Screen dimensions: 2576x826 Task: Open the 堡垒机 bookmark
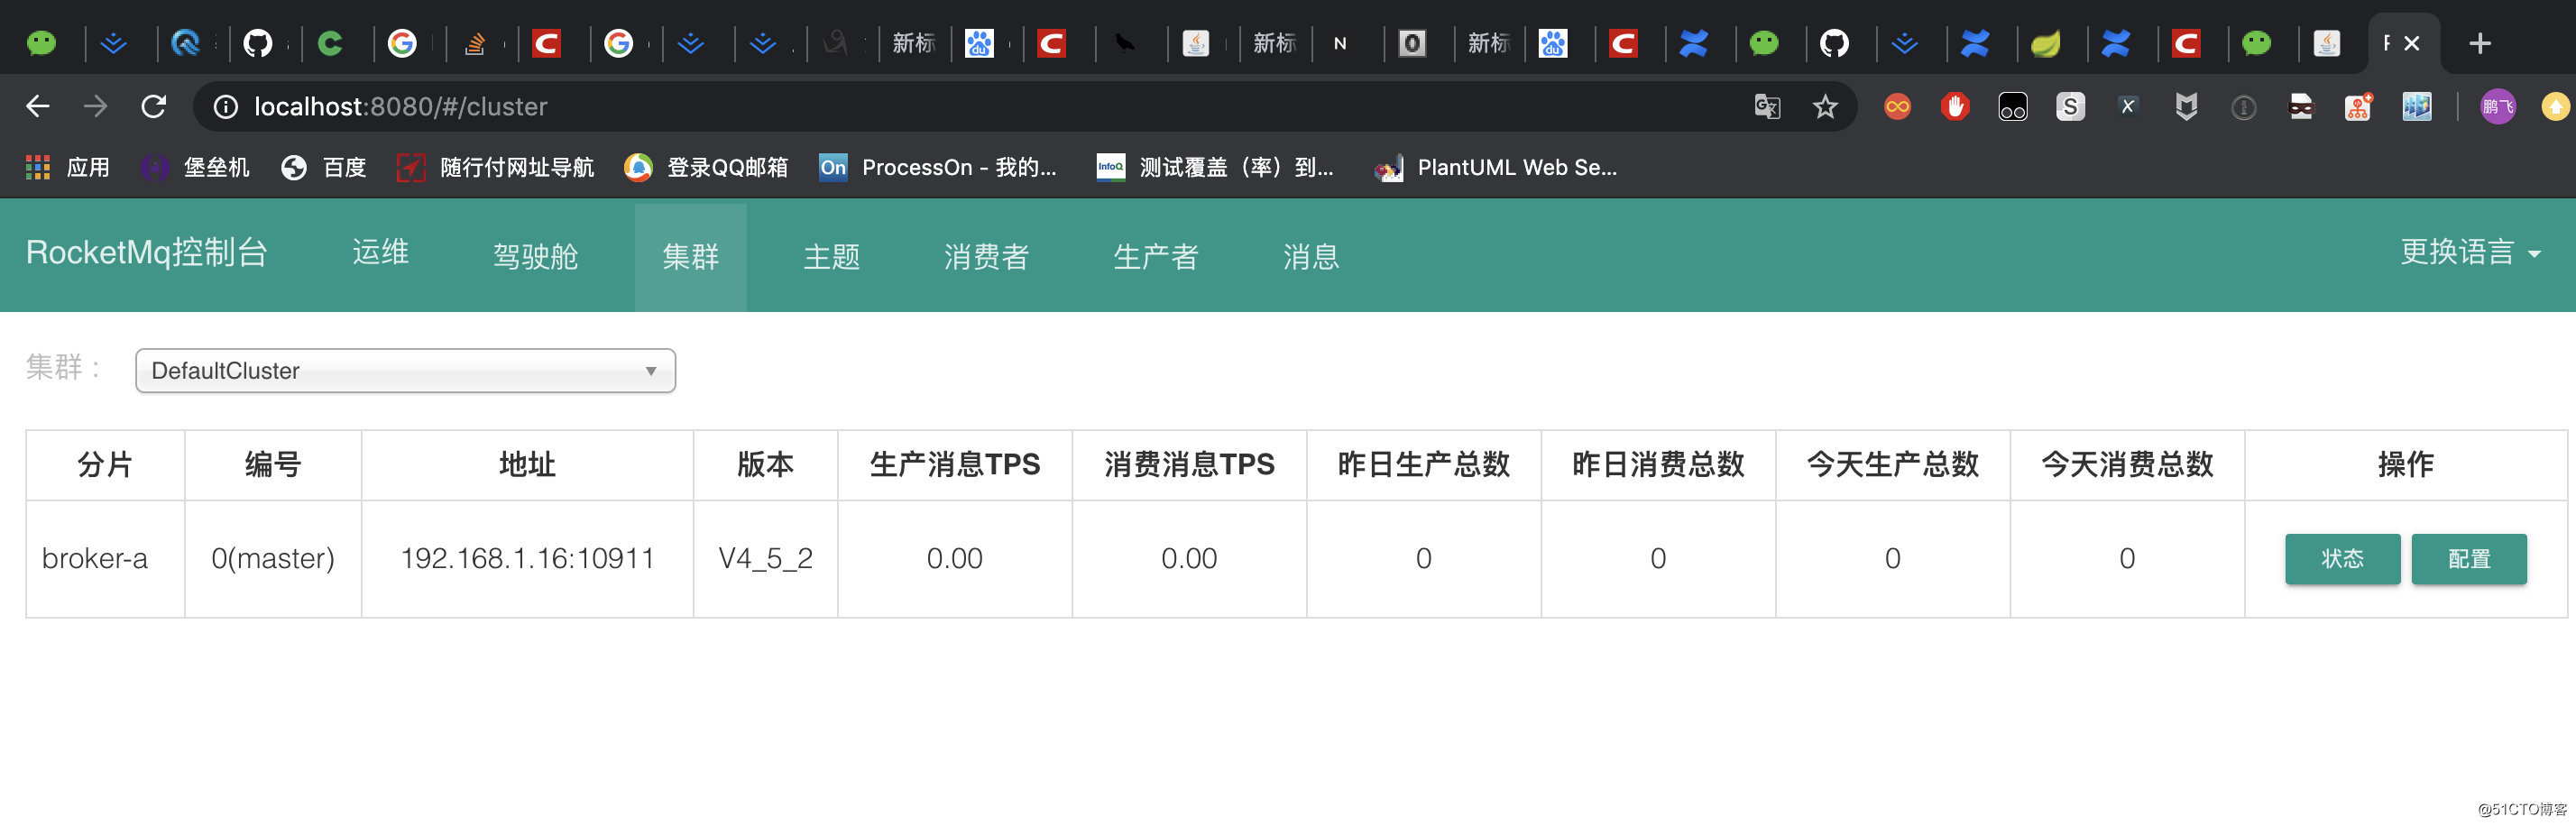pyautogui.click(x=195, y=167)
